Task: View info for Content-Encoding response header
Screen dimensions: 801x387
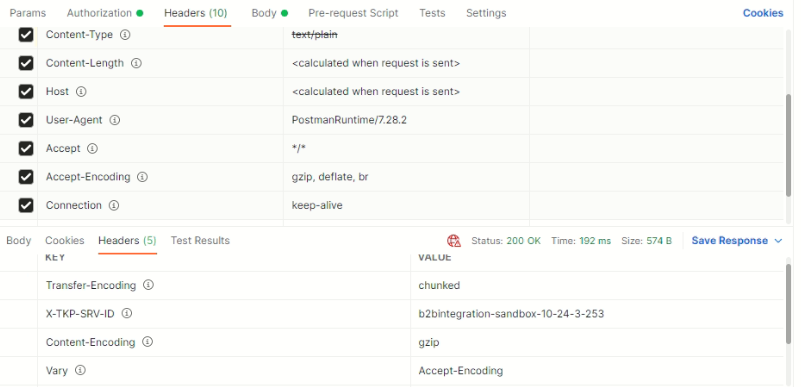Action: [147, 342]
